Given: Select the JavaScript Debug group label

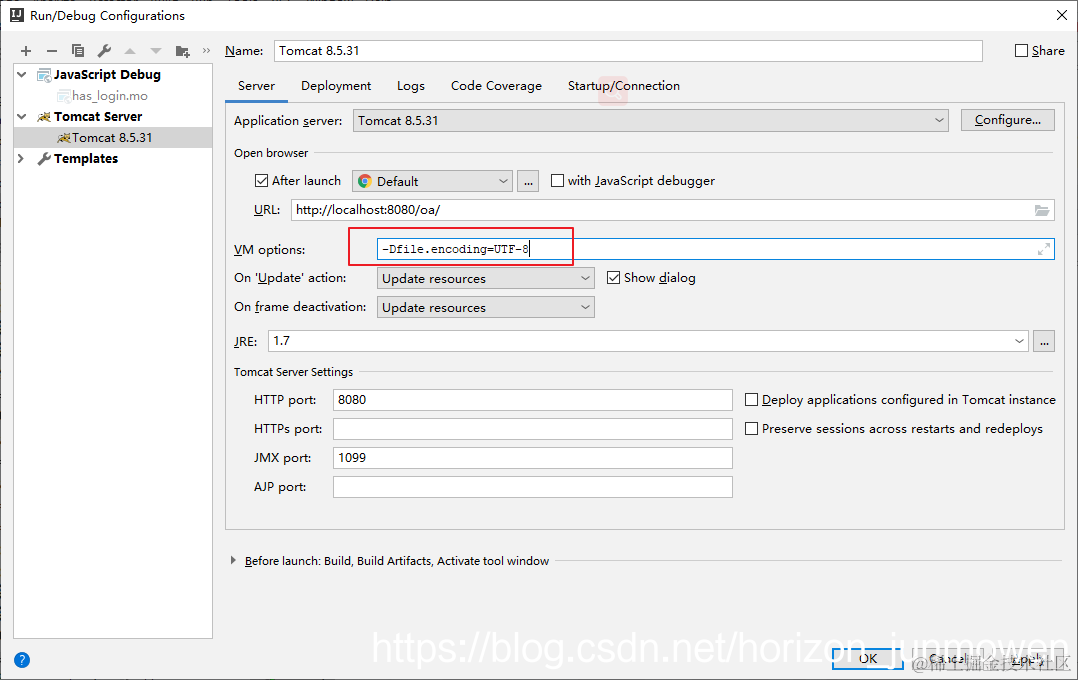Looking at the screenshot, I should pos(107,74).
